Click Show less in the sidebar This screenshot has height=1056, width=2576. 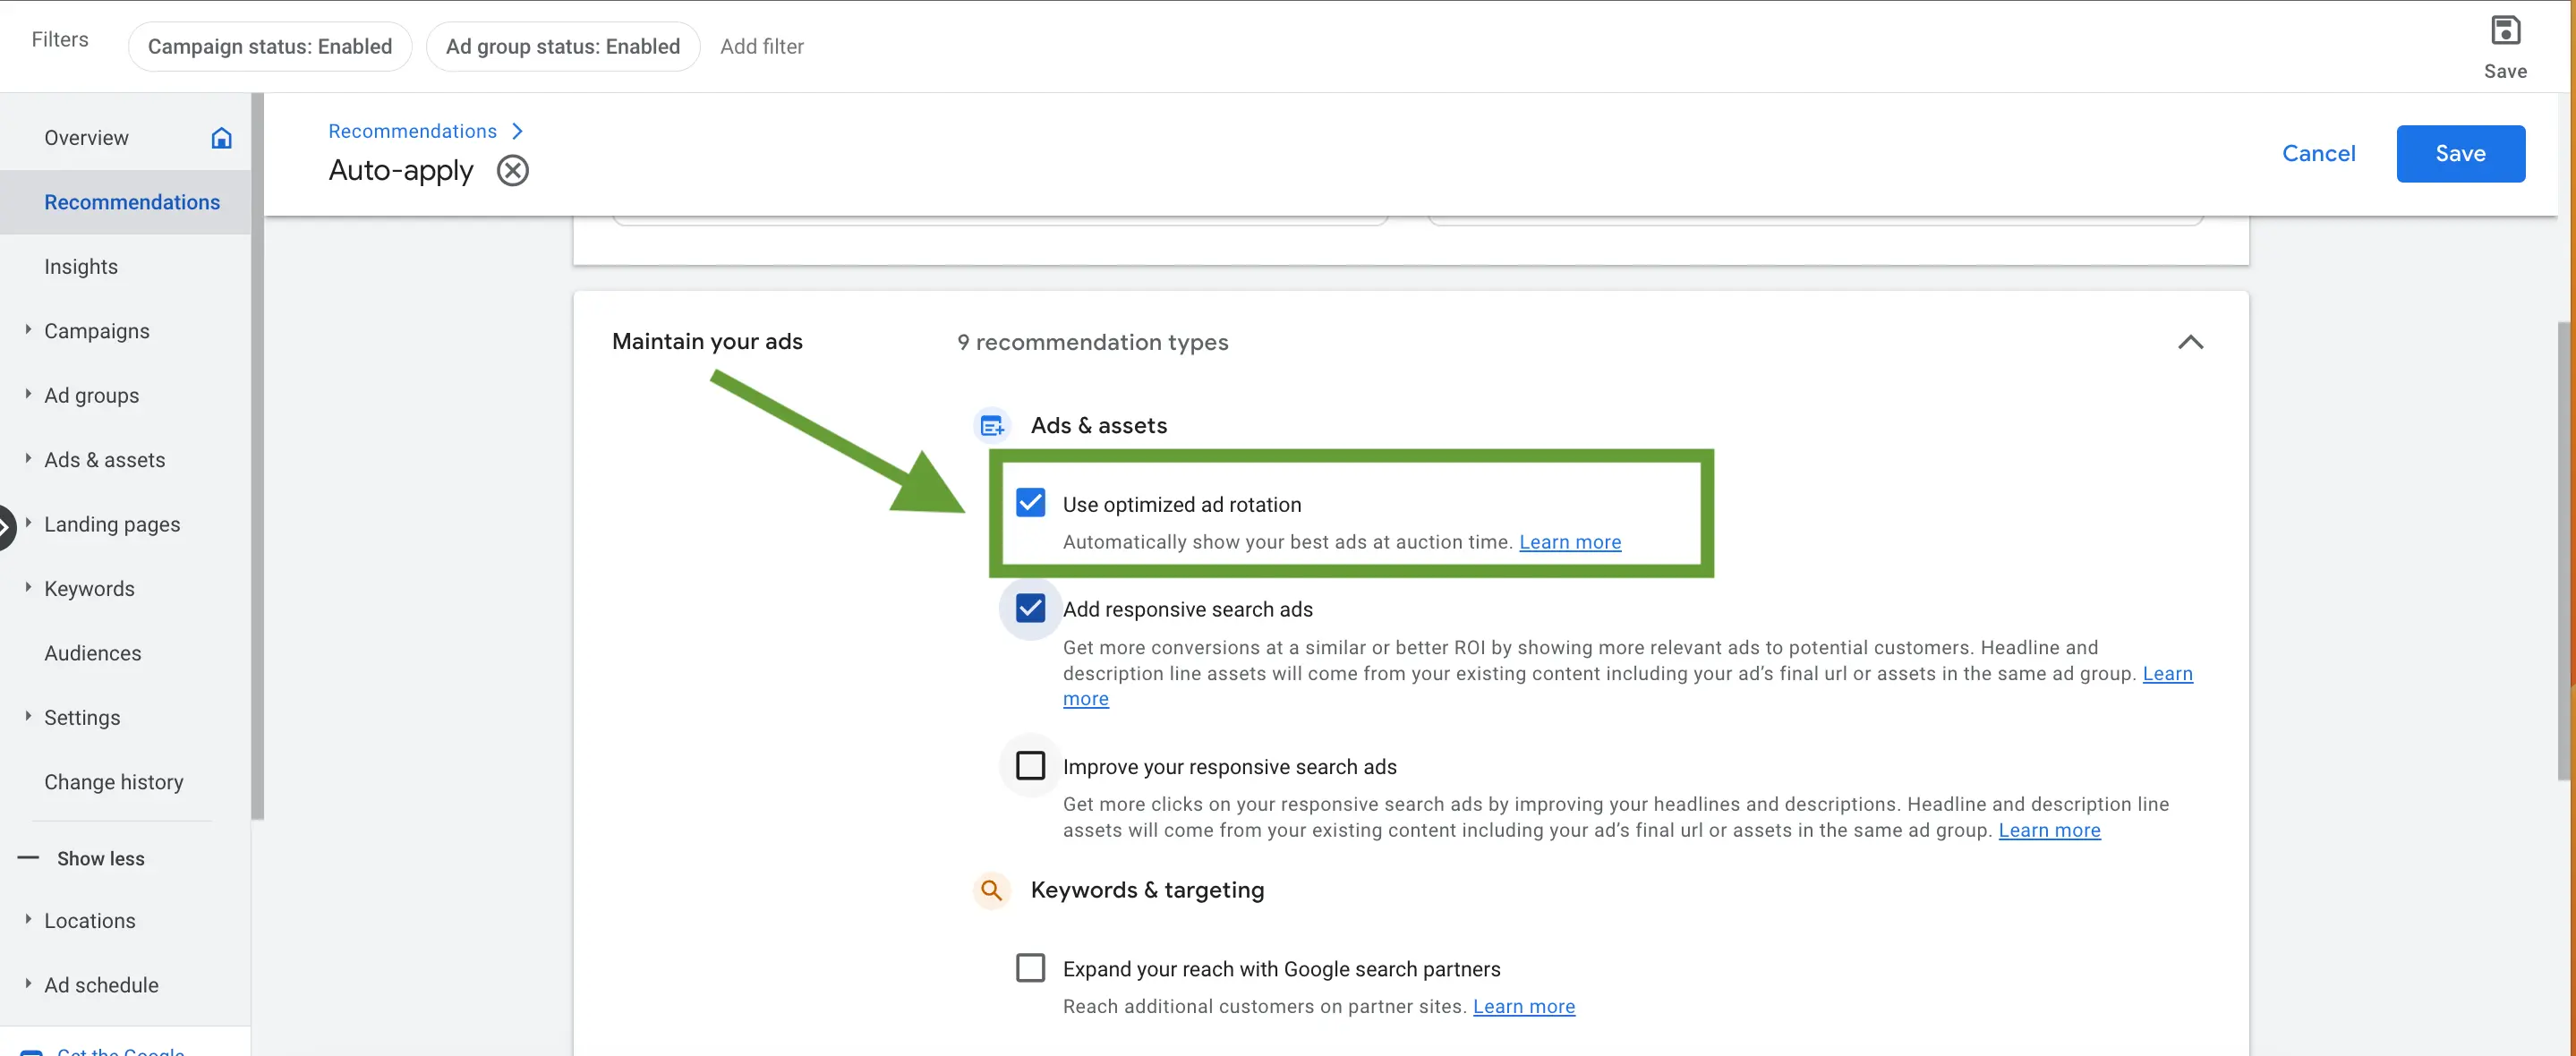point(100,858)
